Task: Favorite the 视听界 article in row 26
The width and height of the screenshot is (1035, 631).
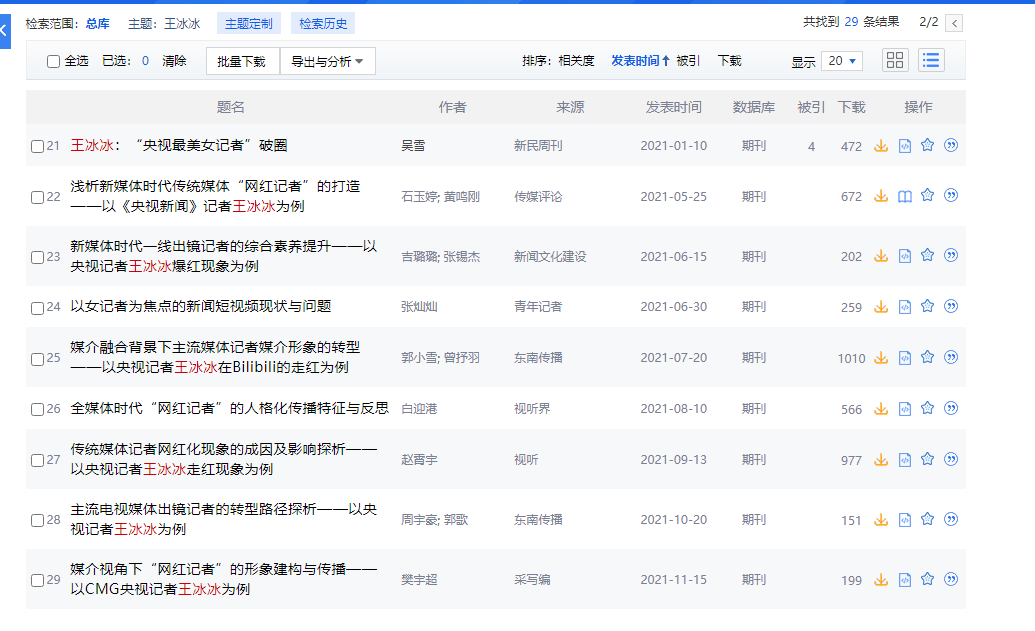Action: coord(927,409)
